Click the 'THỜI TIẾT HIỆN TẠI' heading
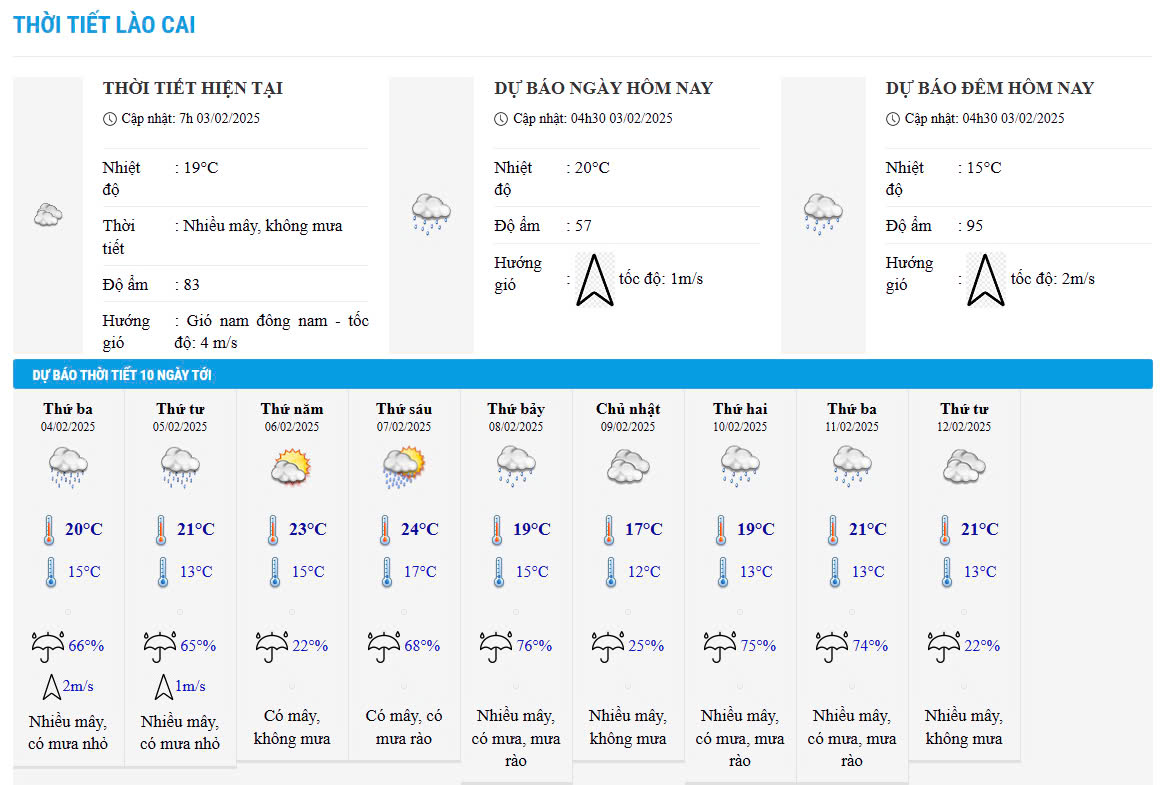 click(193, 88)
